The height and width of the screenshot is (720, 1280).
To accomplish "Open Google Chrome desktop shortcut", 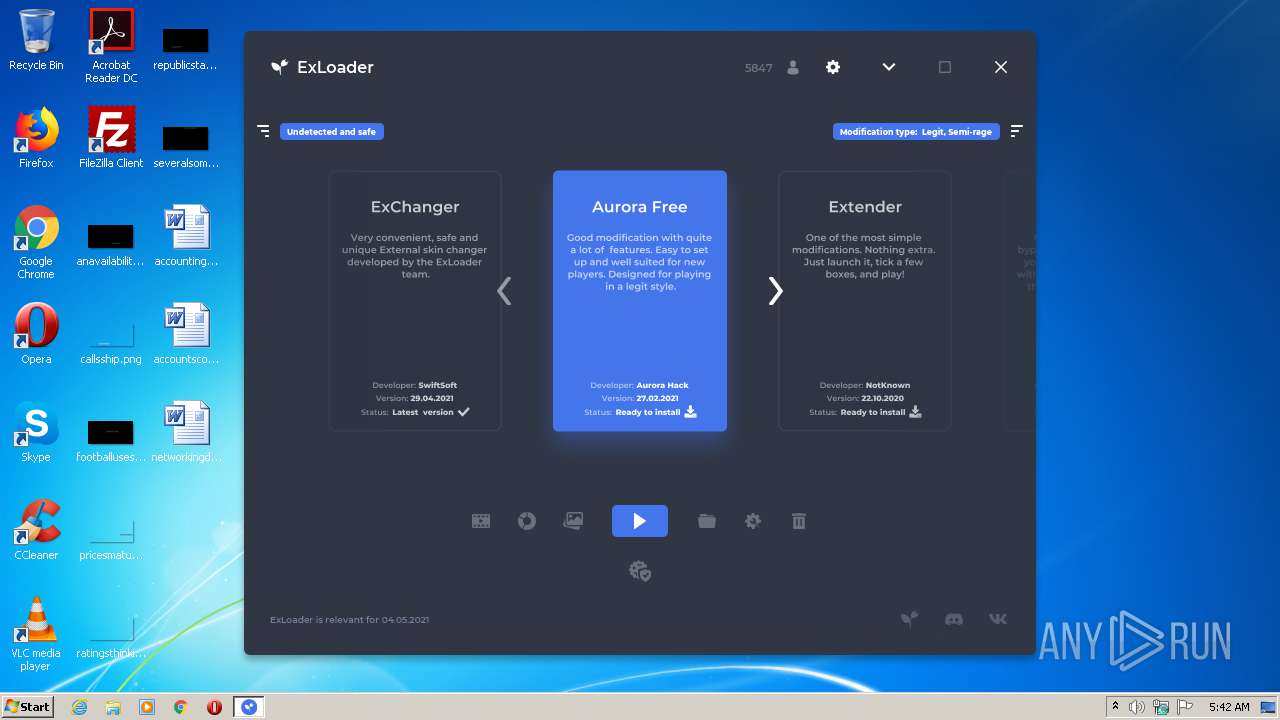I will [x=36, y=242].
